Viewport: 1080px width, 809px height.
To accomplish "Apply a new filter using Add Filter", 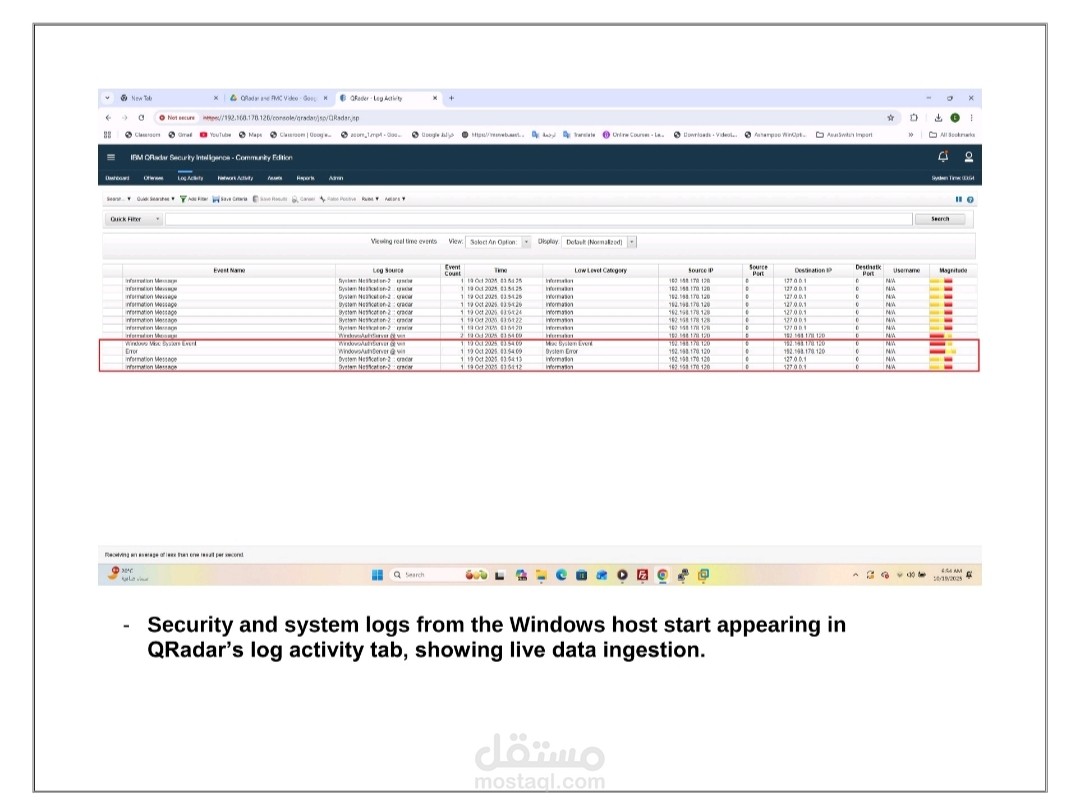I will 195,199.
